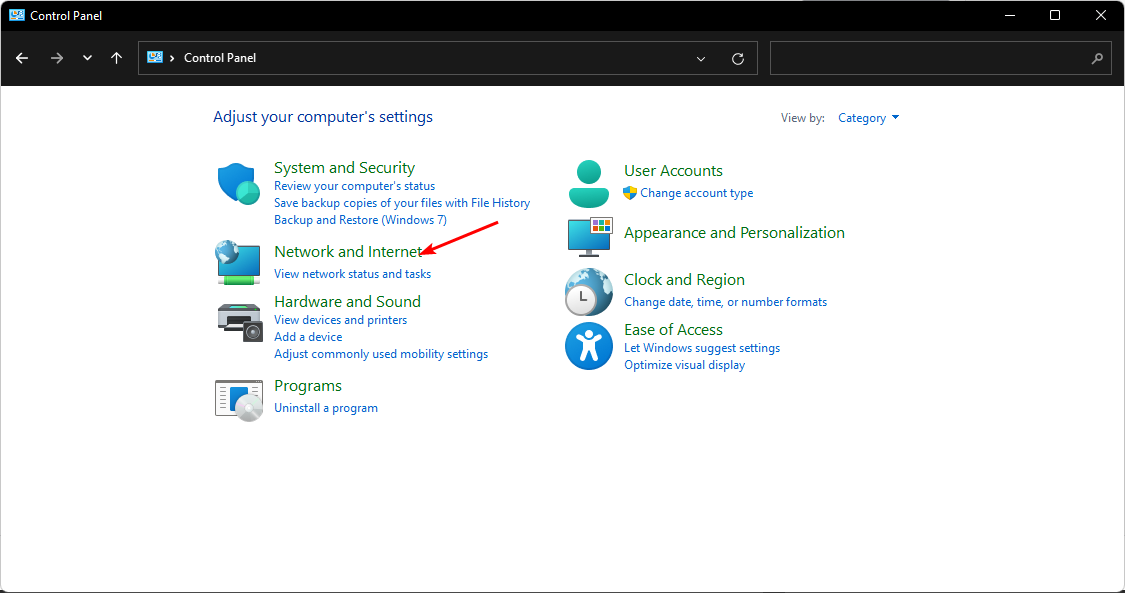1125x593 pixels.
Task: Click View network status and tasks
Action: tap(352, 273)
